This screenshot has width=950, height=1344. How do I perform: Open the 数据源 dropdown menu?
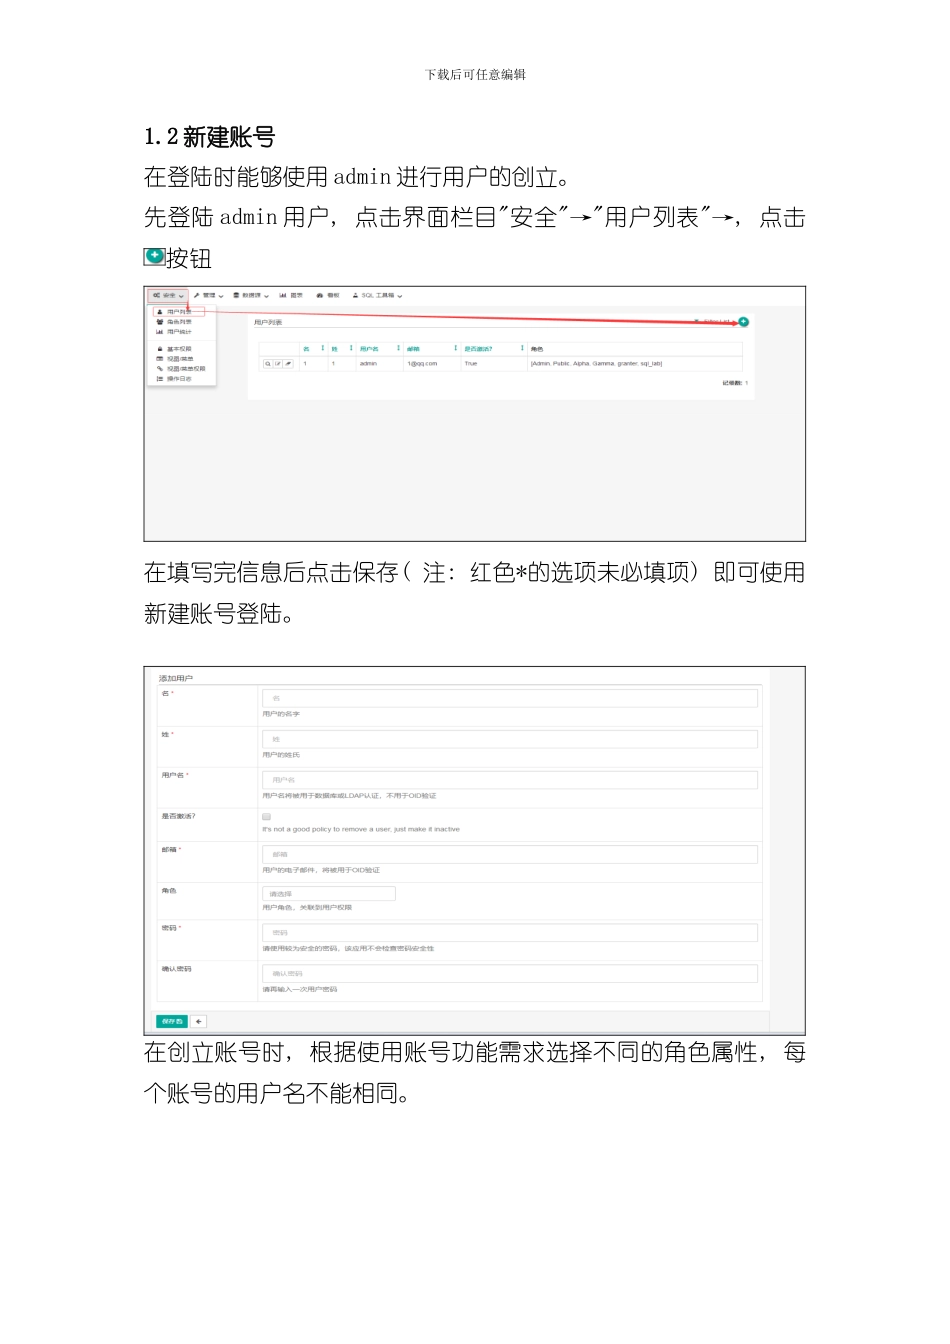[x=251, y=296]
